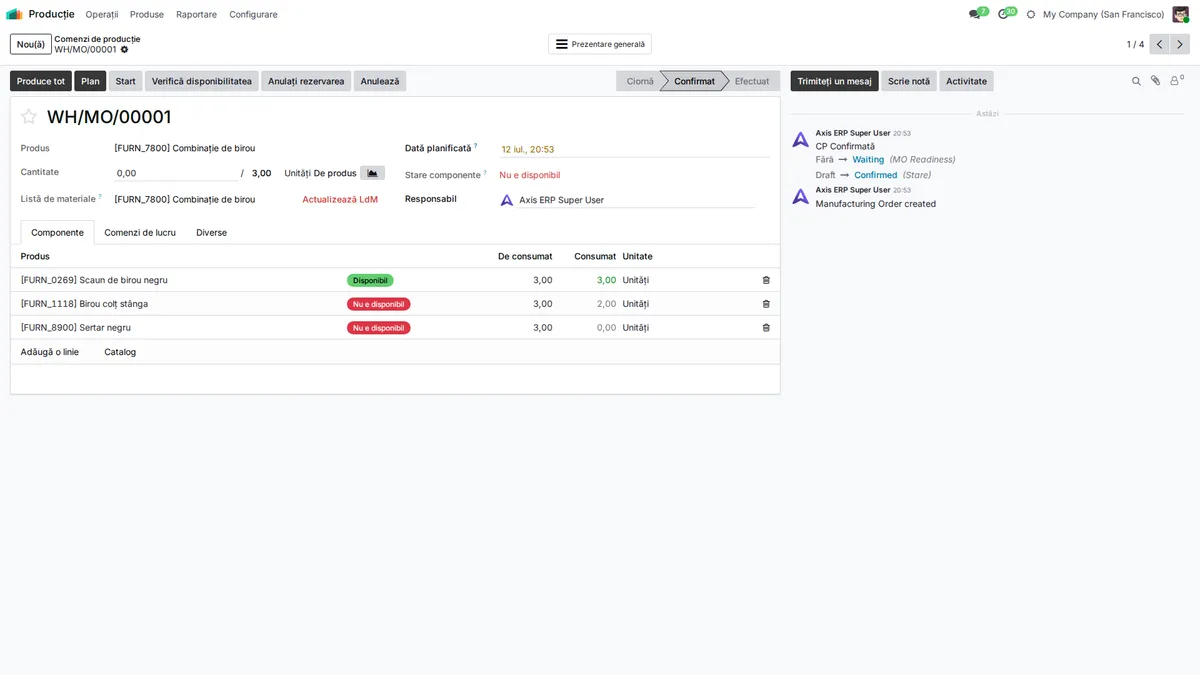This screenshot has width=1200, height=675.
Task: Open the Raportare menu
Action: click(196, 14)
